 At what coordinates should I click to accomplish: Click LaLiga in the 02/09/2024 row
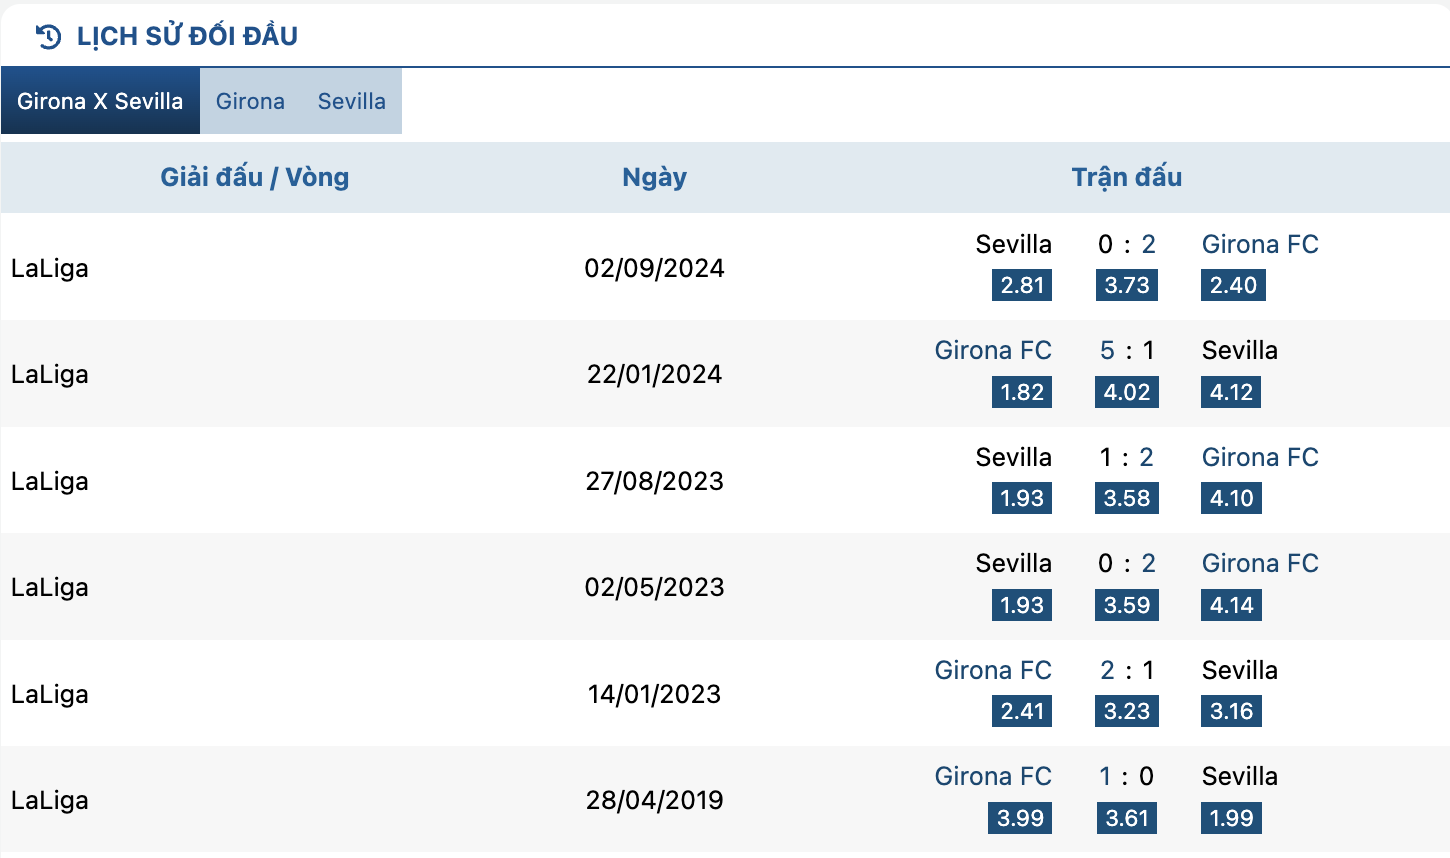[x=50, y=268]
